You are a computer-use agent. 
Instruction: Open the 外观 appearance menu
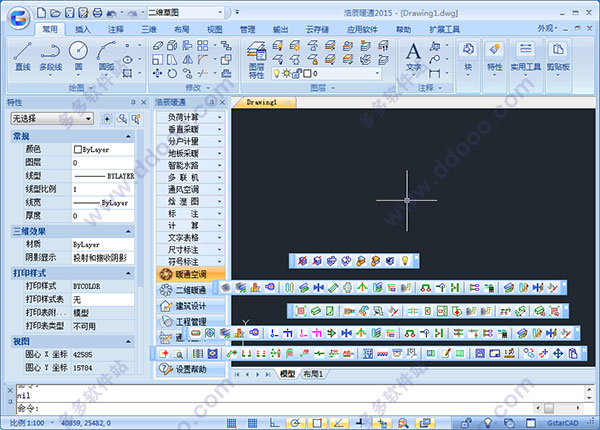[x=548, y=28]
